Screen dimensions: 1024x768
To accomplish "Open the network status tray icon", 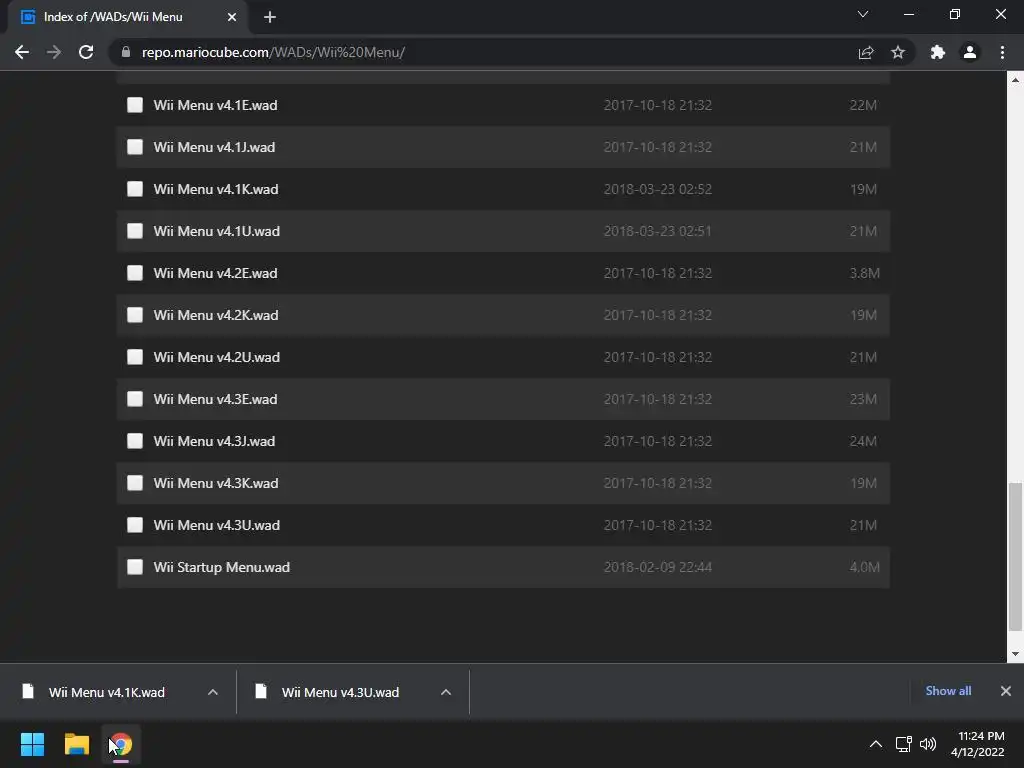I will tap(904, 744).
